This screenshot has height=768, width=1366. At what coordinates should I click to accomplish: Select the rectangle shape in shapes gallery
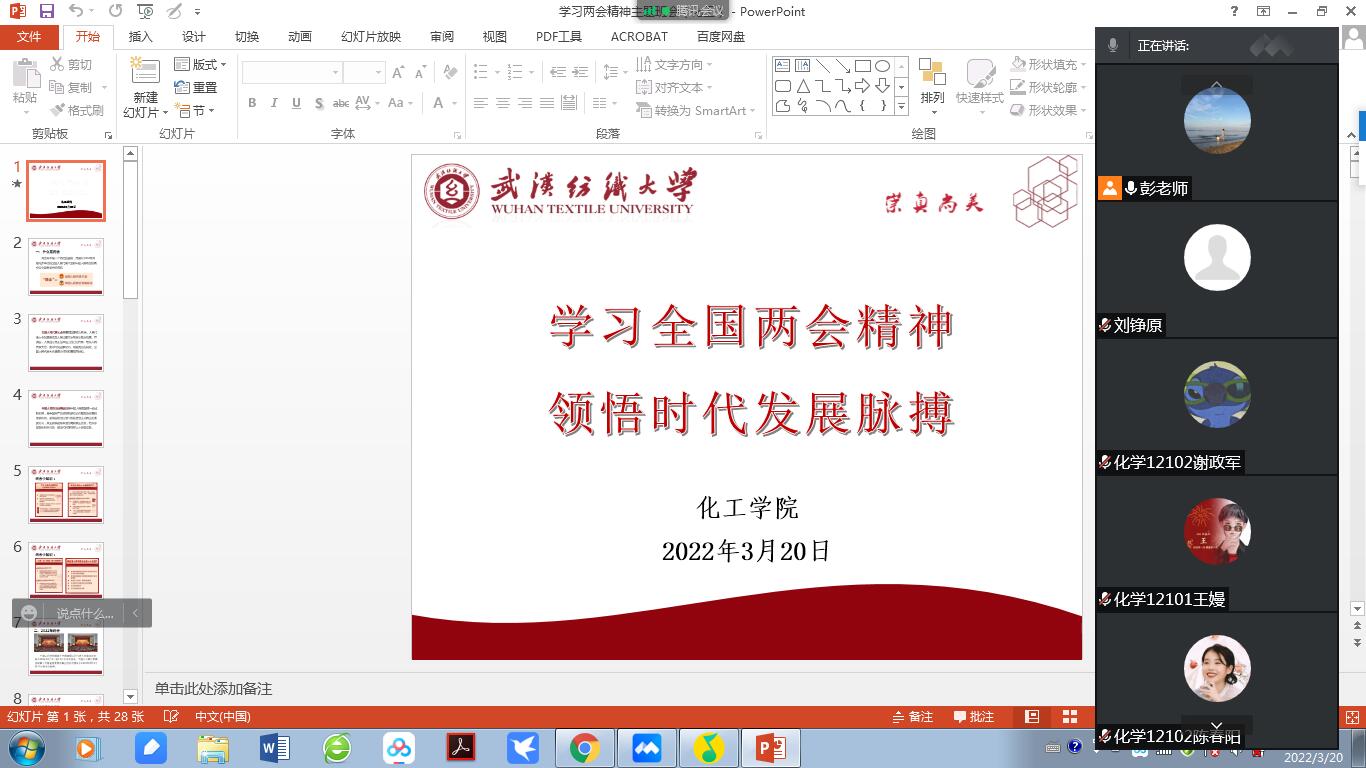[862, 66]
